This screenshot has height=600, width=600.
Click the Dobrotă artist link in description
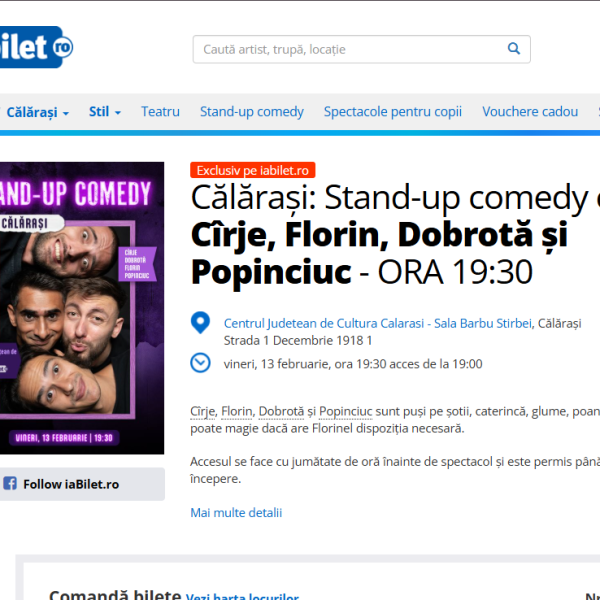point(281,411)
